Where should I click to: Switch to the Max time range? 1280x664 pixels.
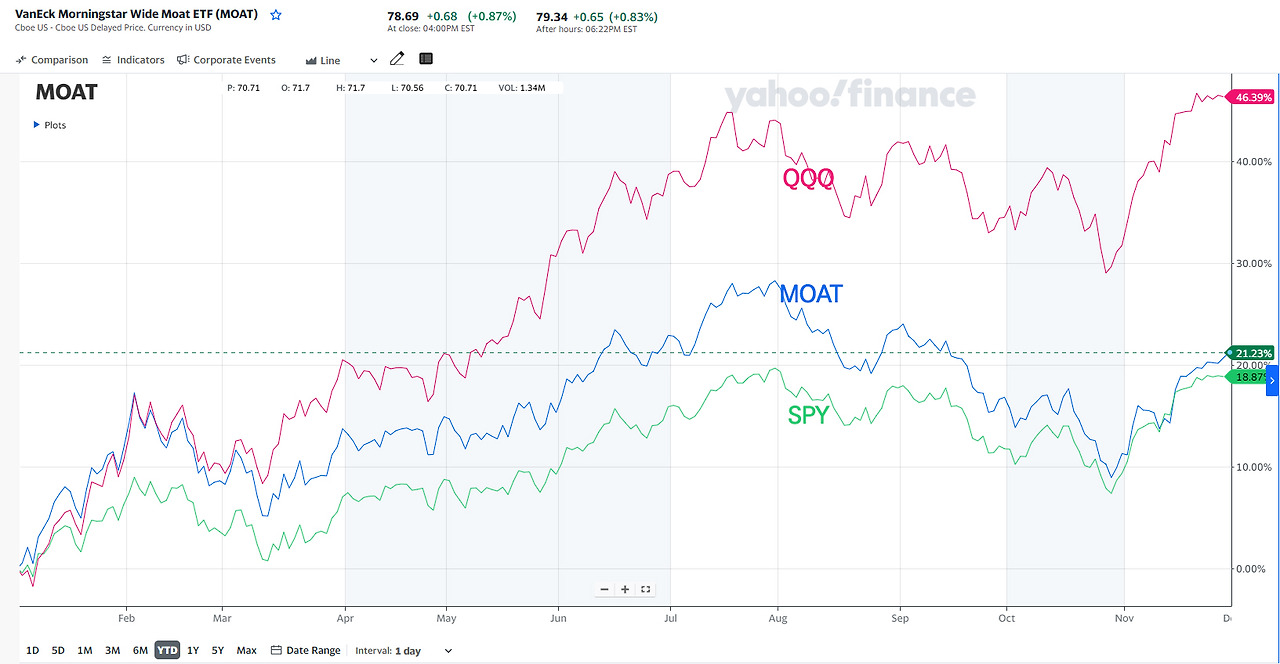tap(246, 650)
